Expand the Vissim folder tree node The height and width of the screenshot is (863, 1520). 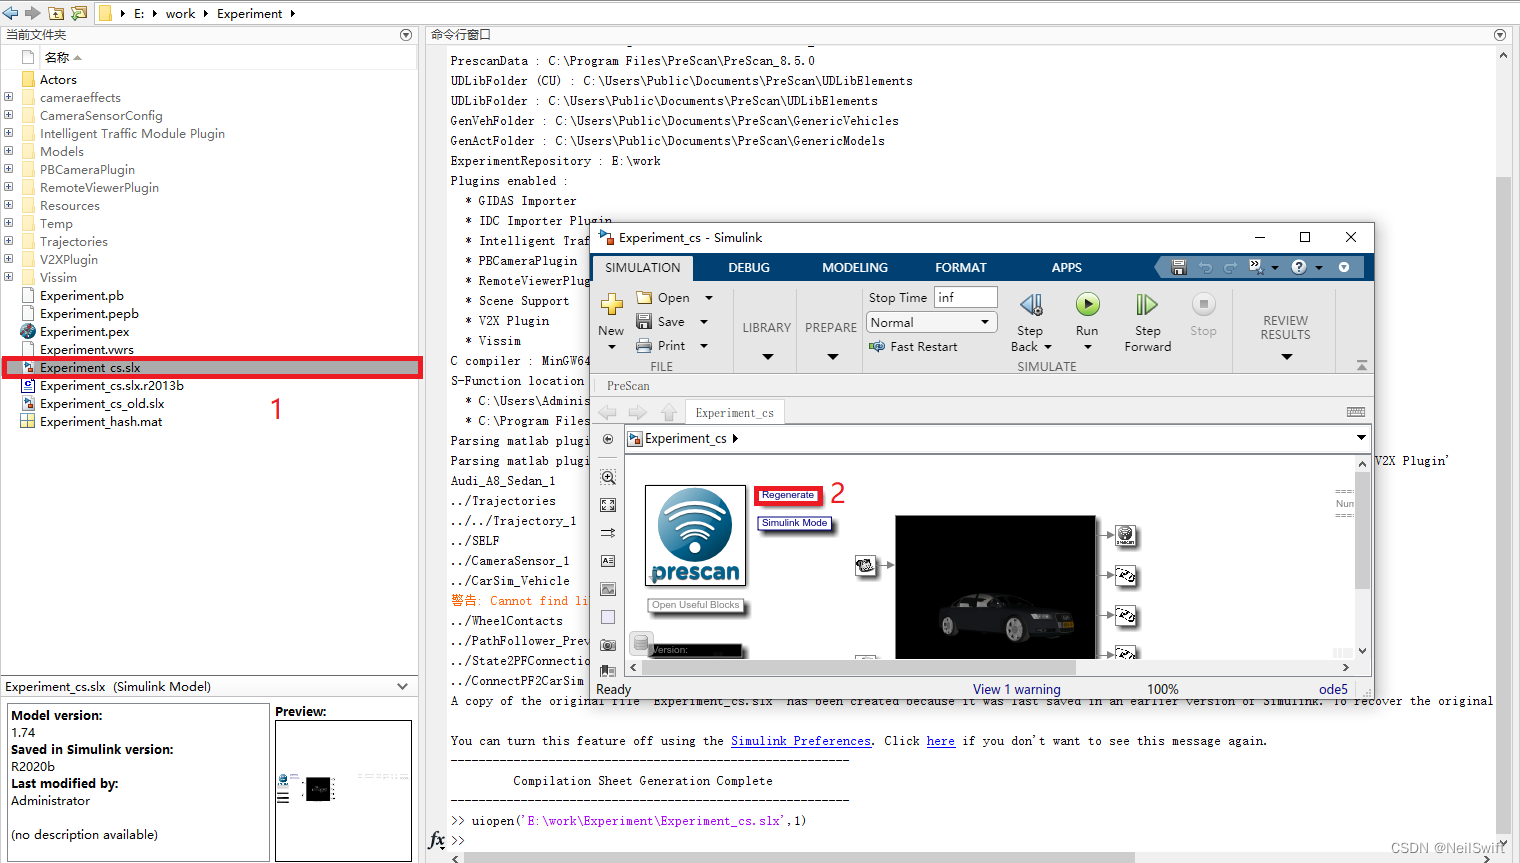click(x=8, y=277)
